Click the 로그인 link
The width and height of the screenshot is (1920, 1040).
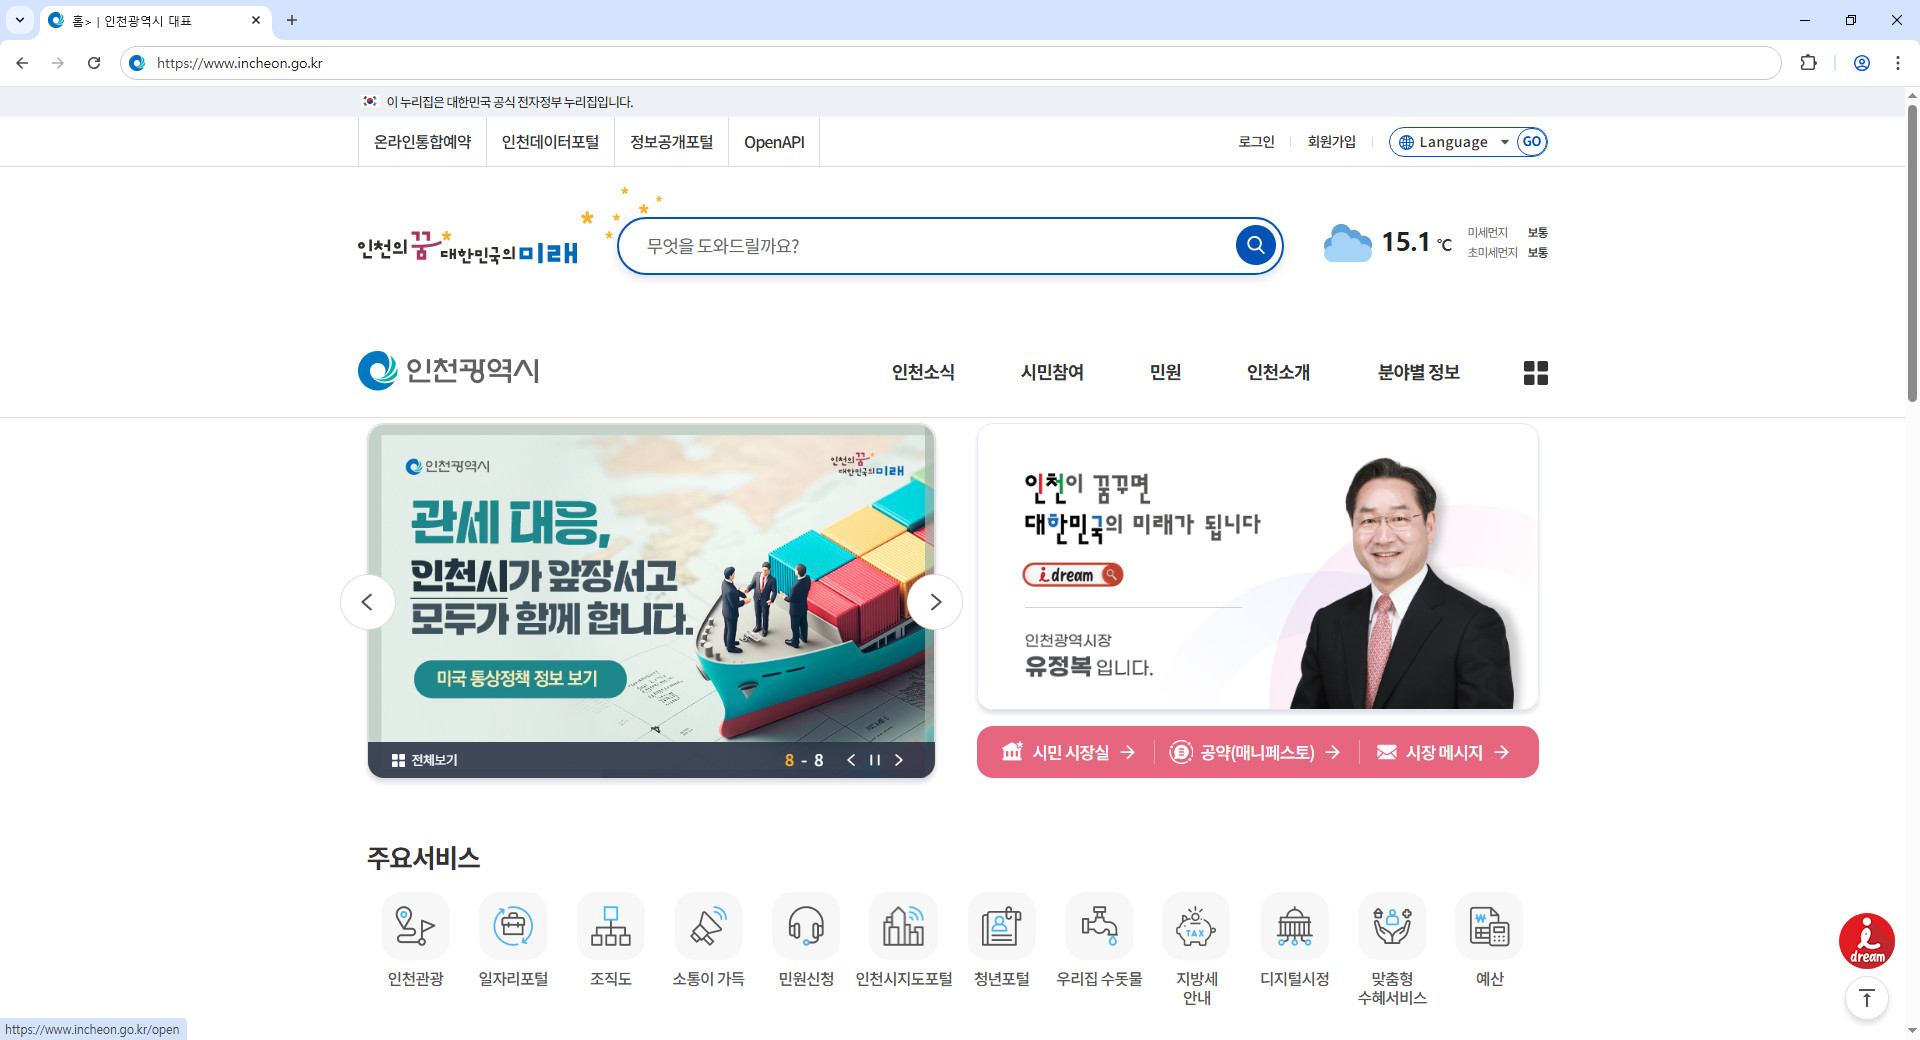click(x=1256, y=141)
